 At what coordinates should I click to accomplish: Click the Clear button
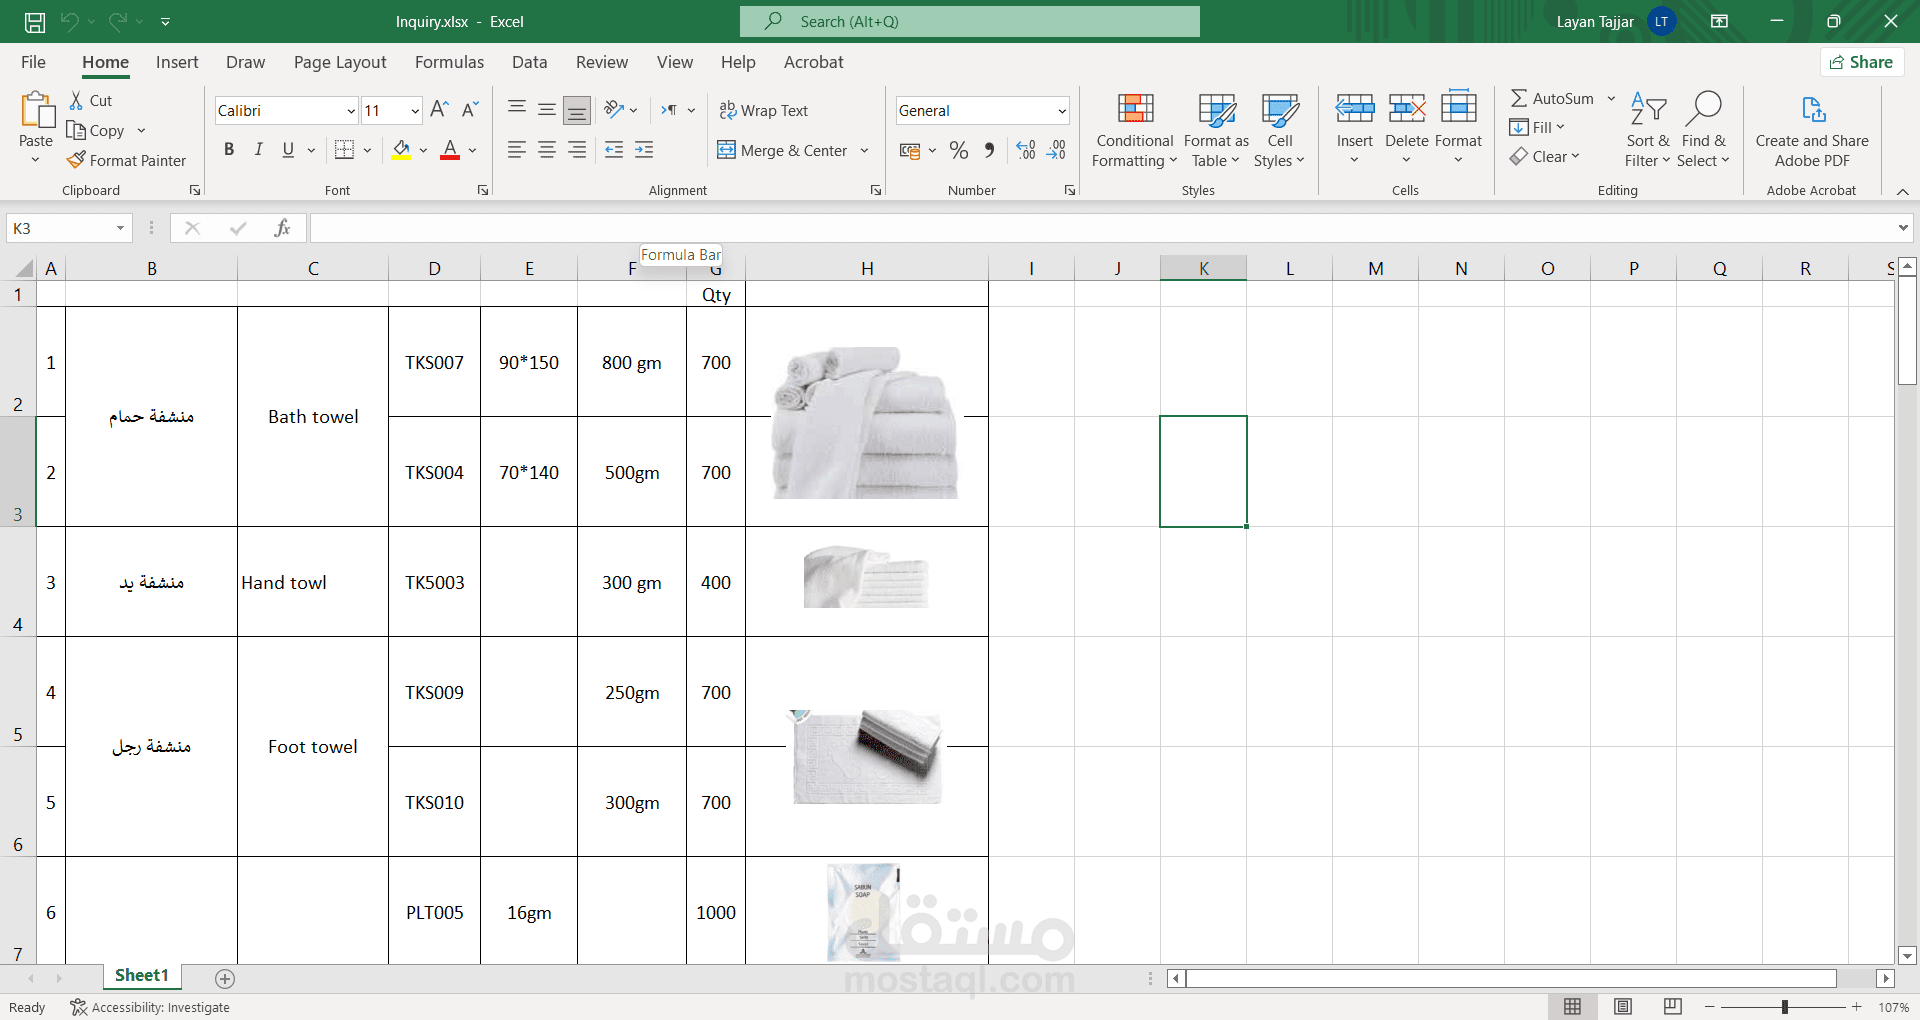pyautogui.click(x=1545, y=156)
